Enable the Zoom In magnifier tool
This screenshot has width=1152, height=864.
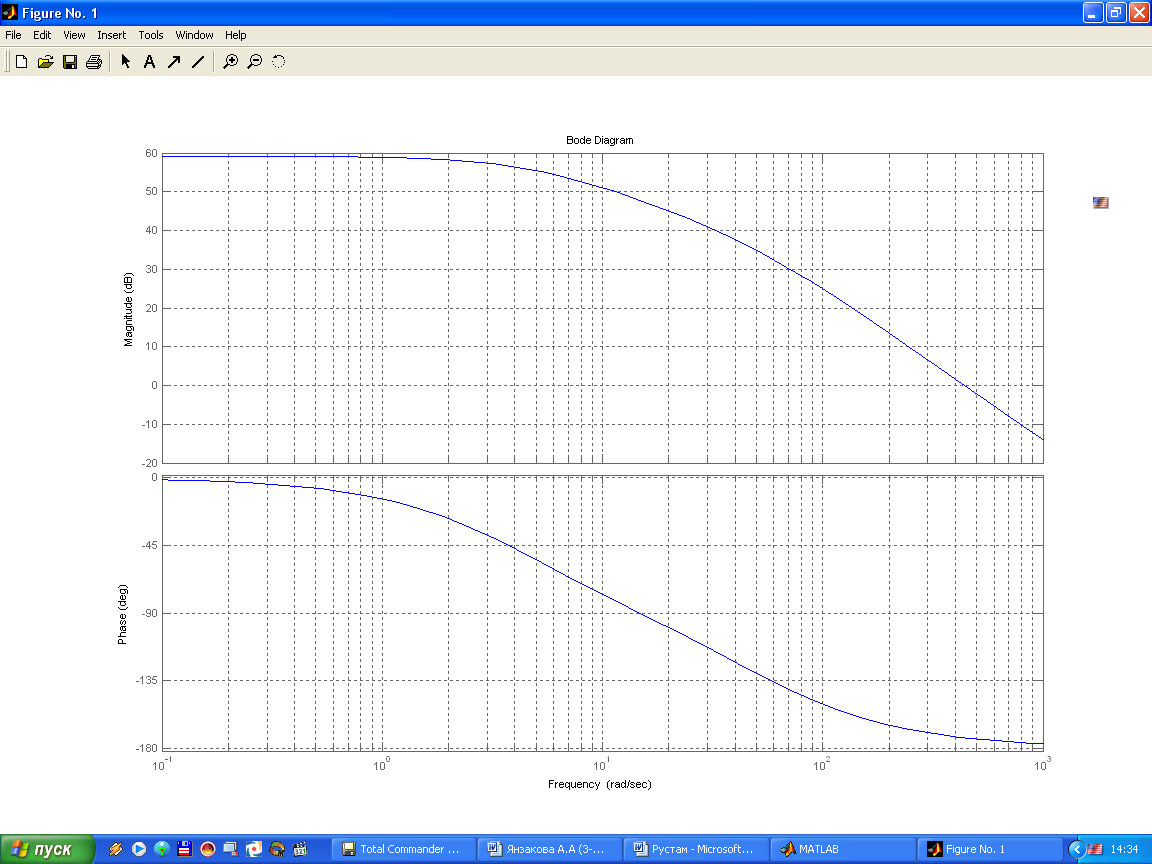[231, 62]
